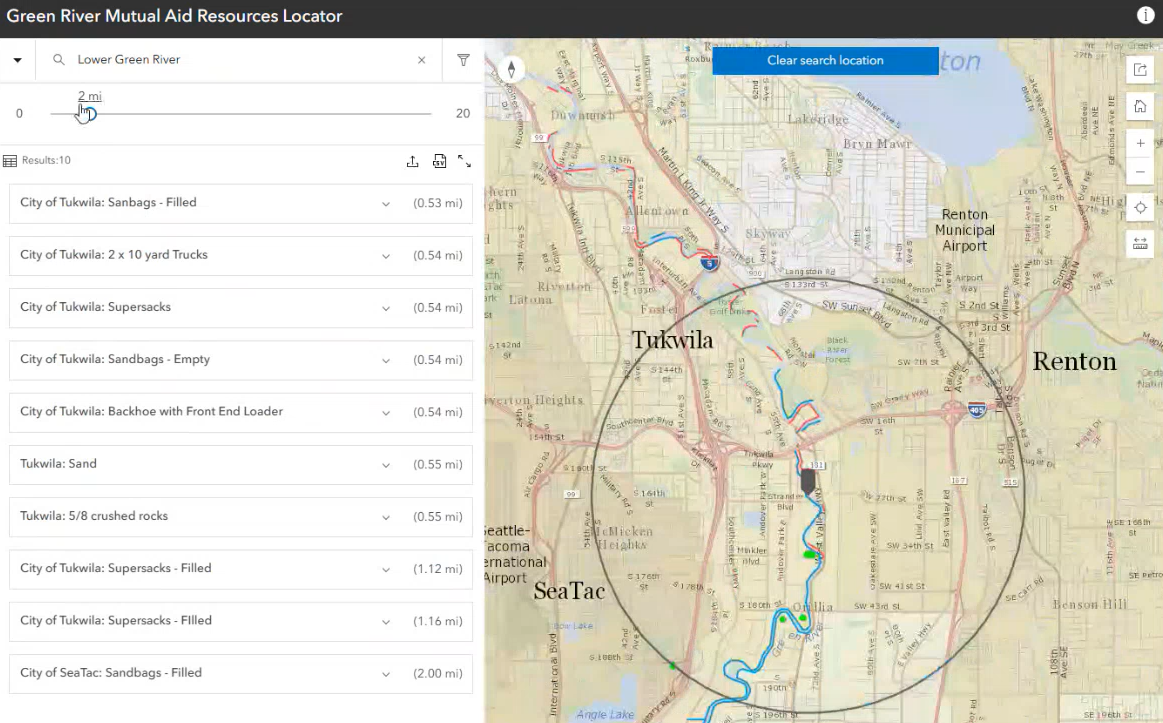This screenshot has width=1163, height=723.
Task: Click the Green River Mutual Aid title
Action: point(174,16)
